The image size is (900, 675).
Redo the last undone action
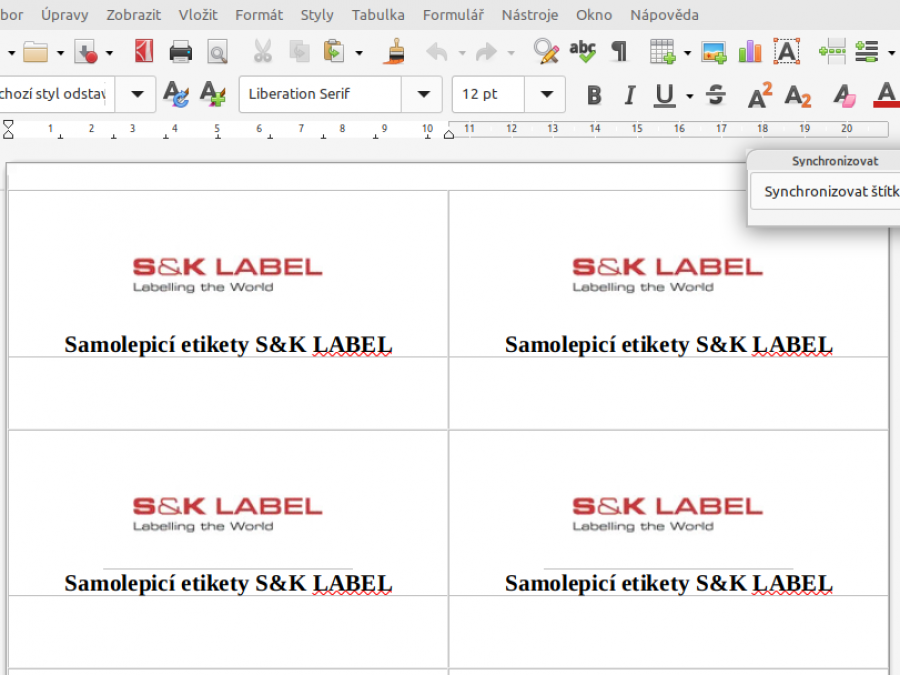pos(486,52)
